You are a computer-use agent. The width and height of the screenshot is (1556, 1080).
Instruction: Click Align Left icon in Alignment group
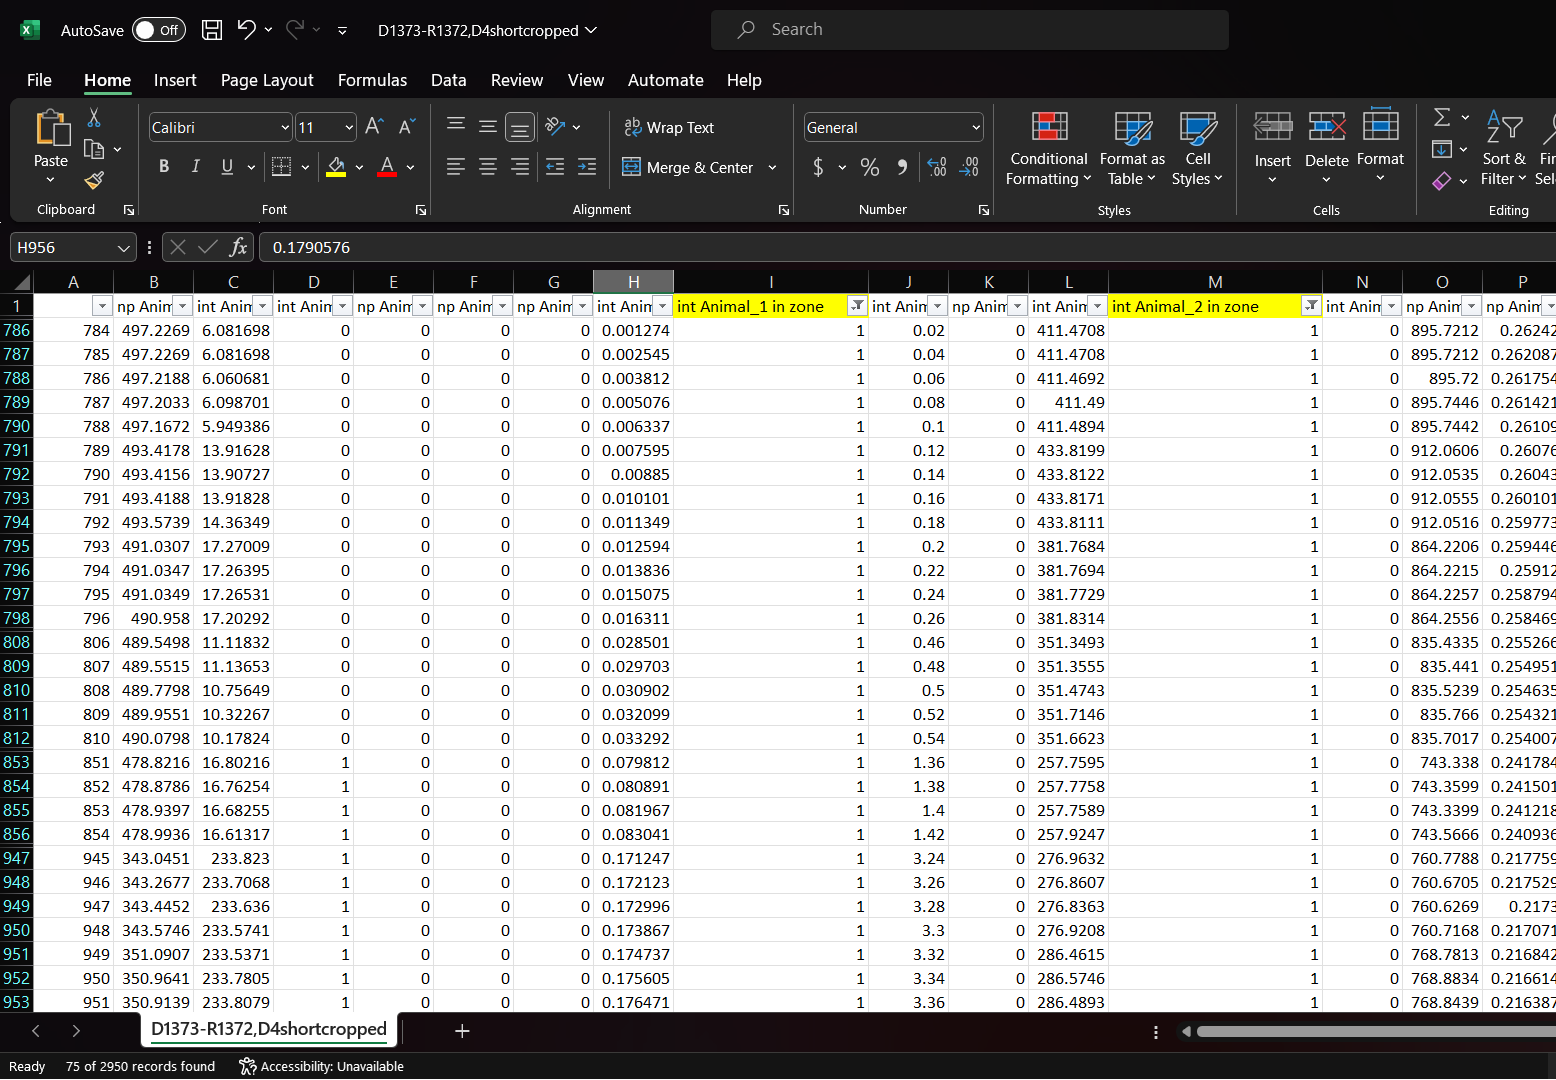click(x=456, y=167)
